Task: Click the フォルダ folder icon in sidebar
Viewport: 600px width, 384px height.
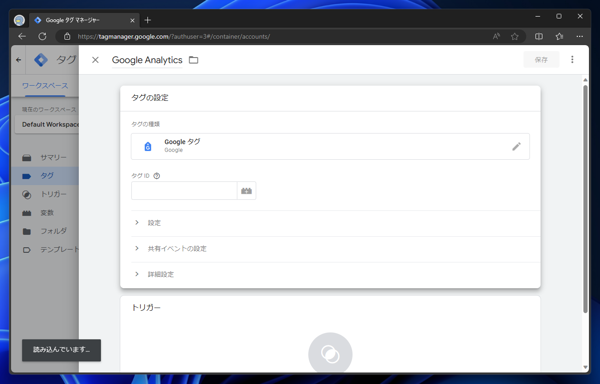Action: (26, 231)
